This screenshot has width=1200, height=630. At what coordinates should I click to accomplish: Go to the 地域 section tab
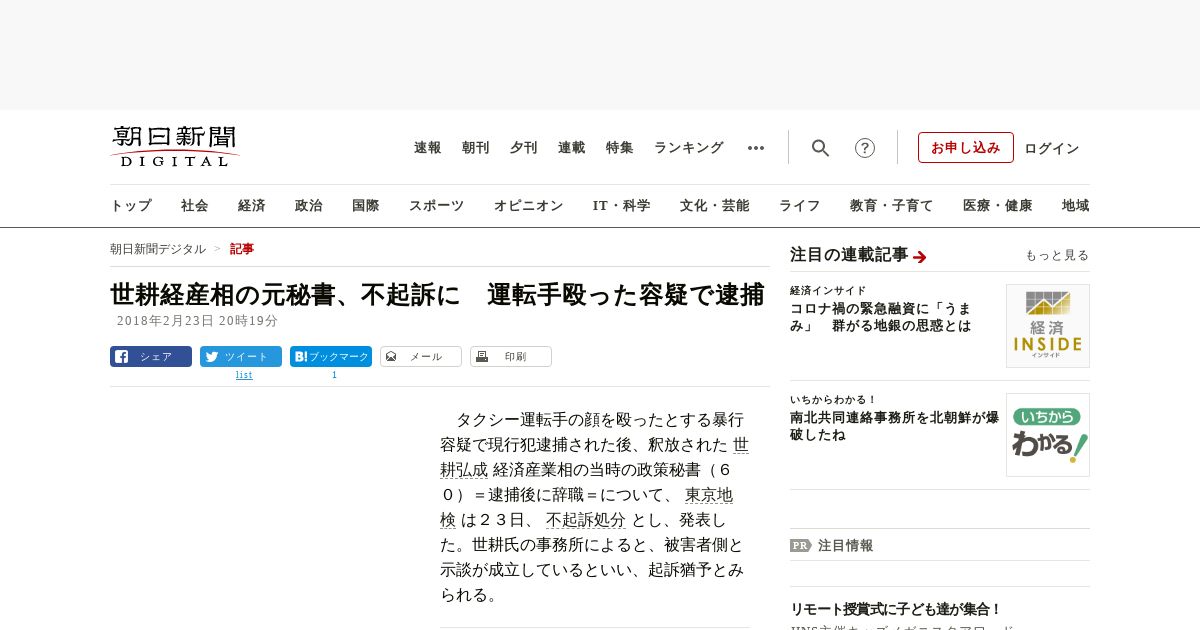click(1076, 206)
